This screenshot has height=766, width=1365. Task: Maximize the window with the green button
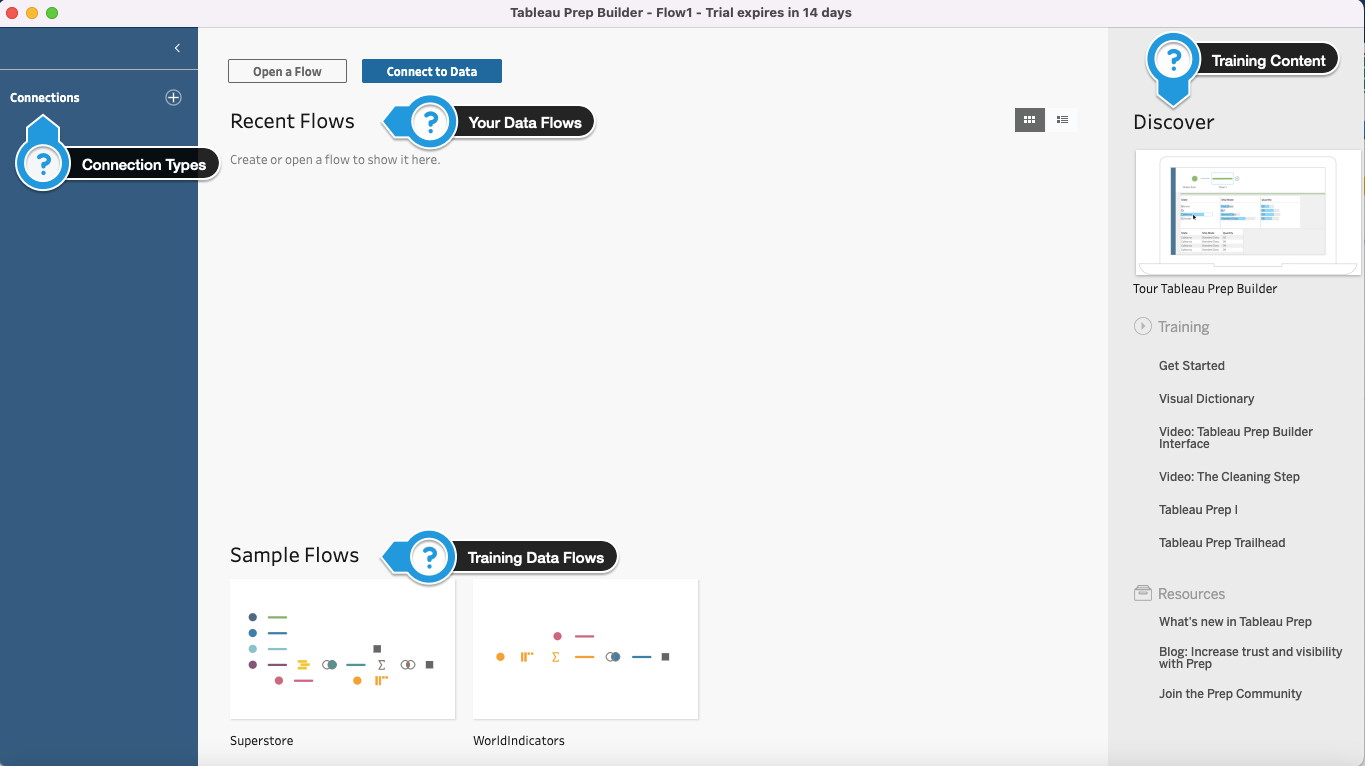pyautogui.click(x=52, y=13)
